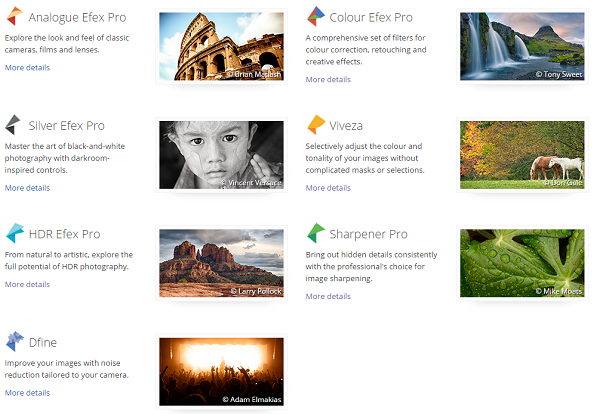Click the green leaf photo by Mike Moats

pos(522,262)
